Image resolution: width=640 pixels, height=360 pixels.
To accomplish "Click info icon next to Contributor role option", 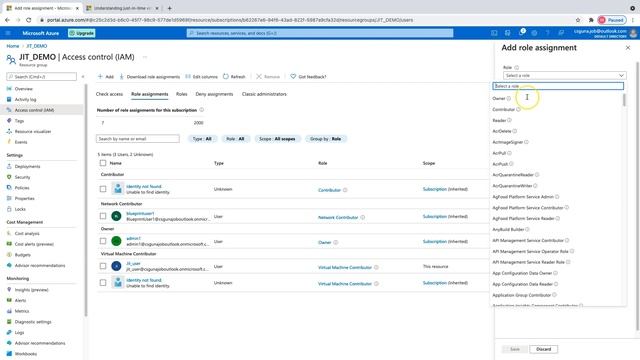I will [518, 109].
